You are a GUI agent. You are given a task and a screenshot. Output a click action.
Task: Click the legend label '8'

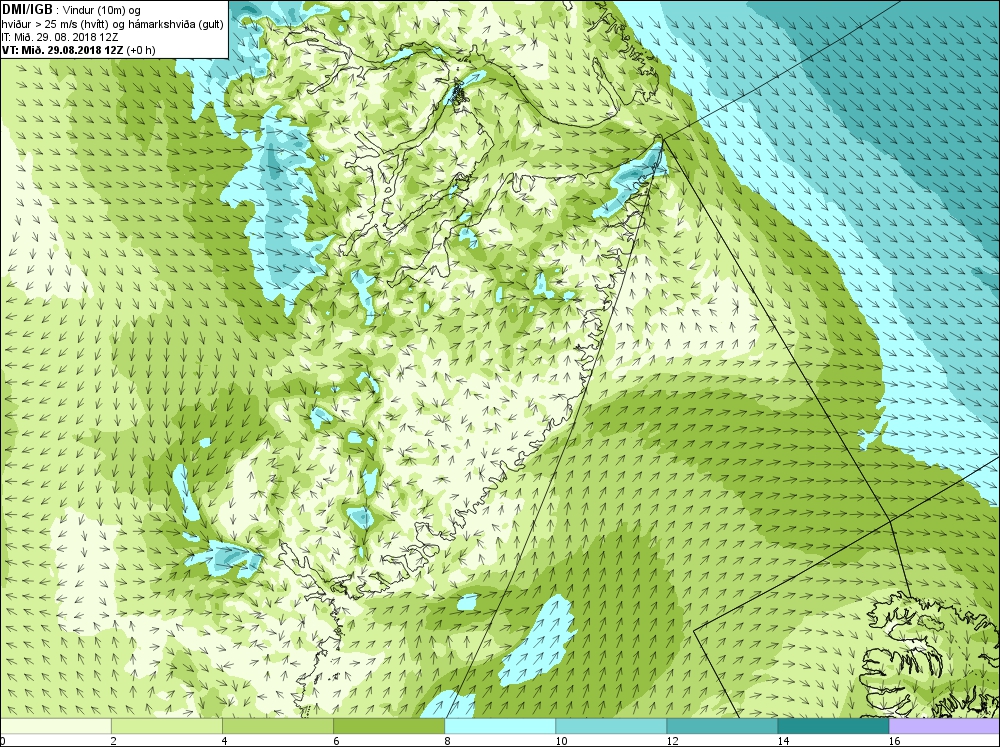click(x=447, y=741)
